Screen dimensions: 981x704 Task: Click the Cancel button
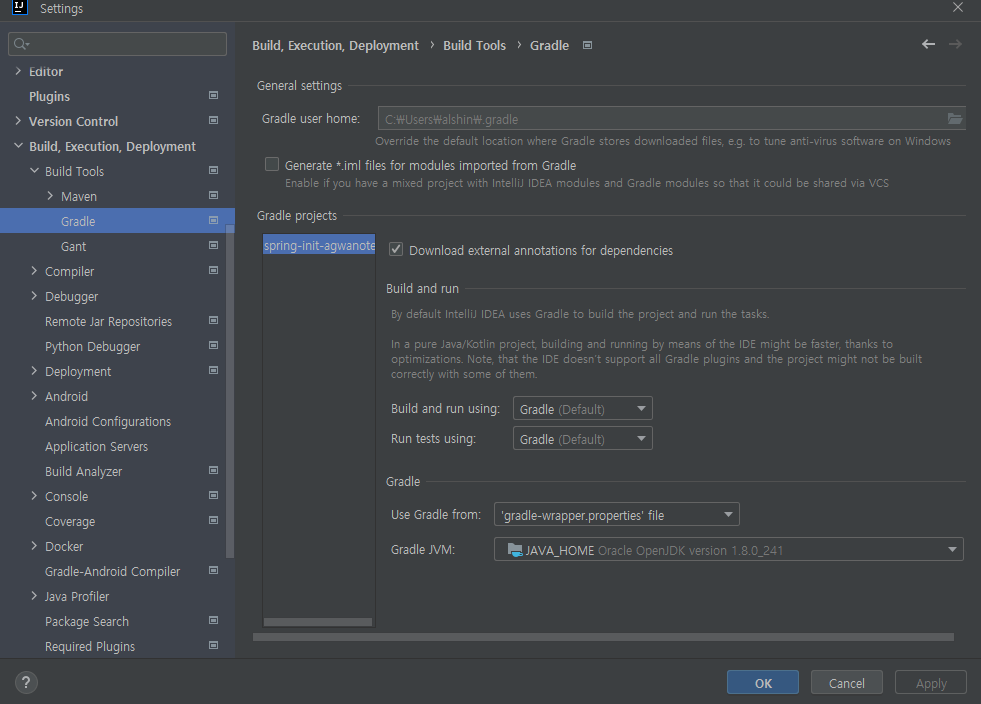tap(846, 683)
